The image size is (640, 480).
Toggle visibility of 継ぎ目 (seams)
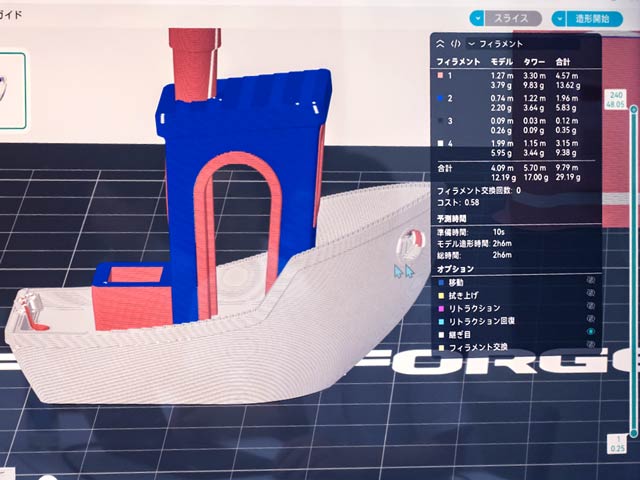tap(590, 331)
